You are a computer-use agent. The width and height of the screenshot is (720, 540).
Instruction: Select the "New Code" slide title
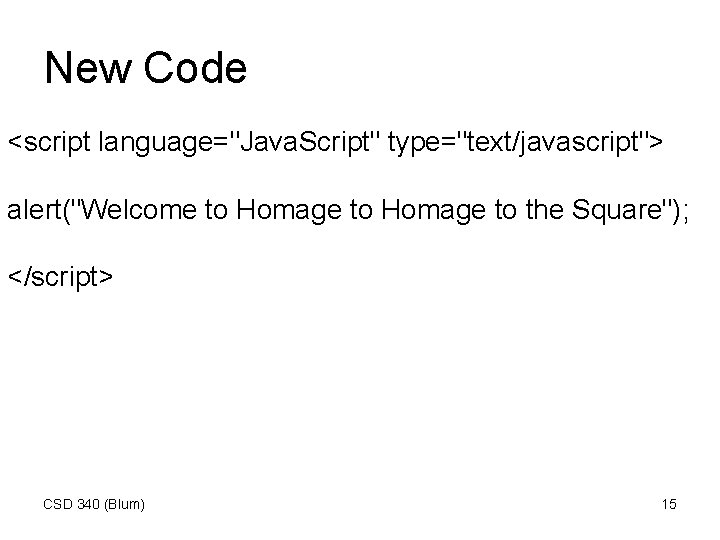146,68
